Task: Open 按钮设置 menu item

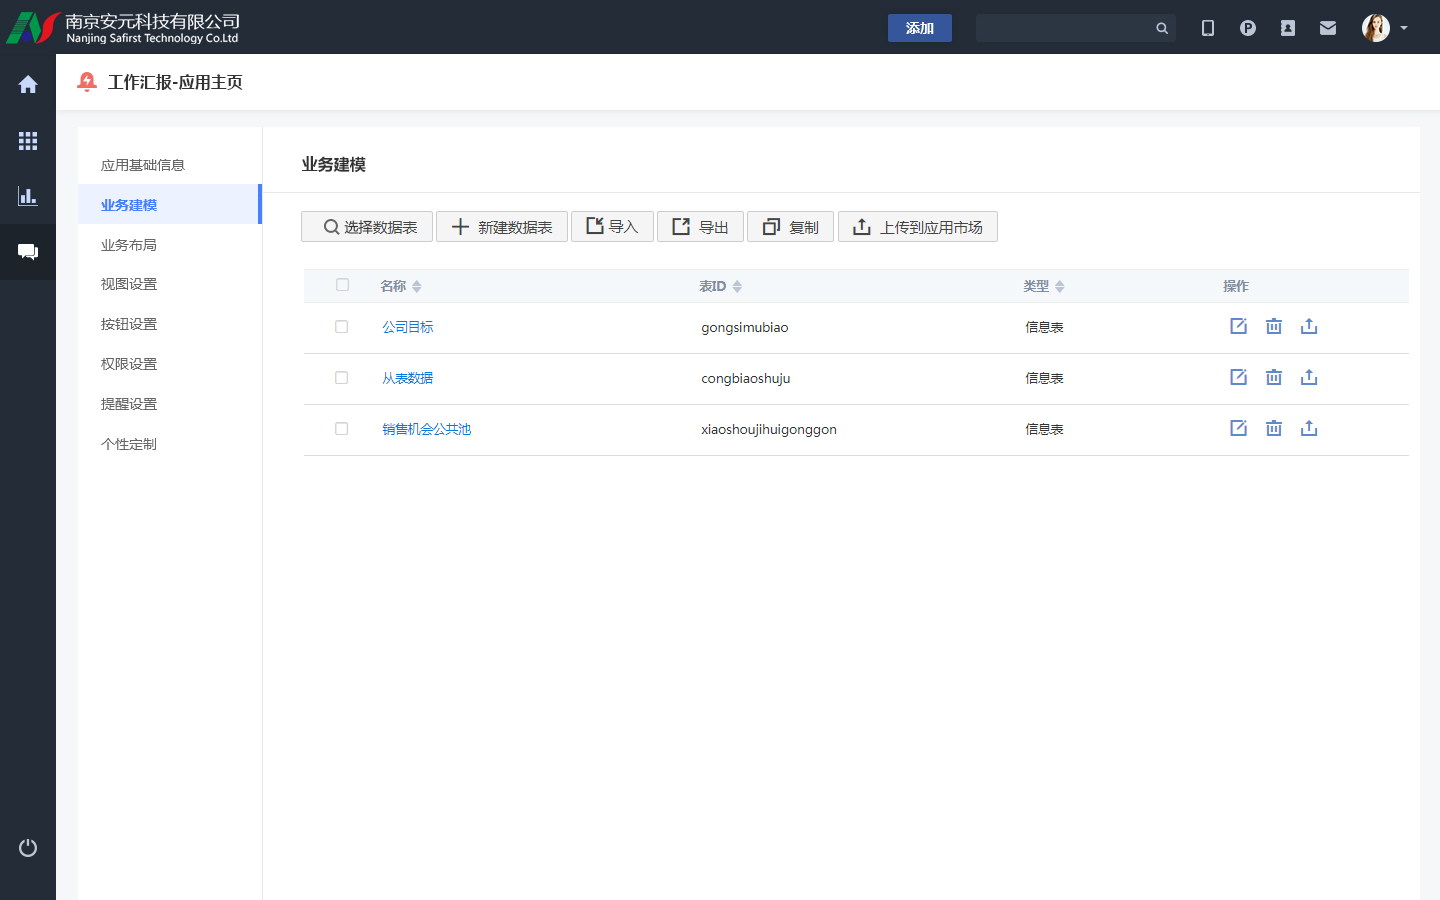Action: click(170, 324)
